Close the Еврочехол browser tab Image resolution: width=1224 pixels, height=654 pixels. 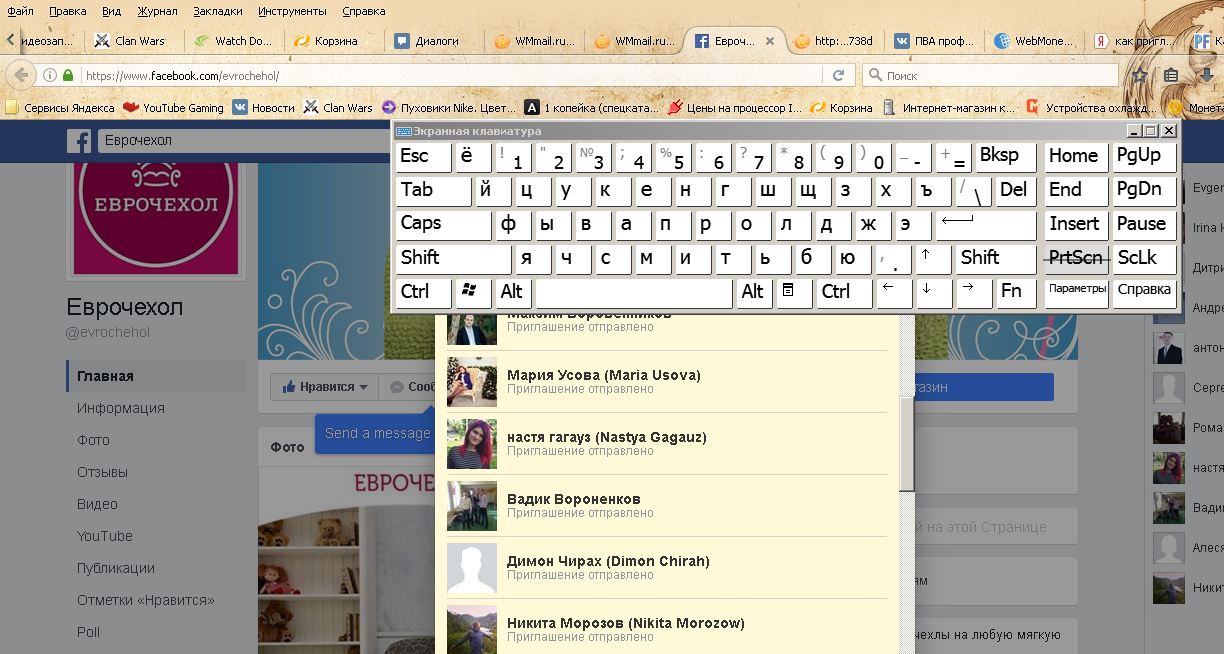pos(769,41)
